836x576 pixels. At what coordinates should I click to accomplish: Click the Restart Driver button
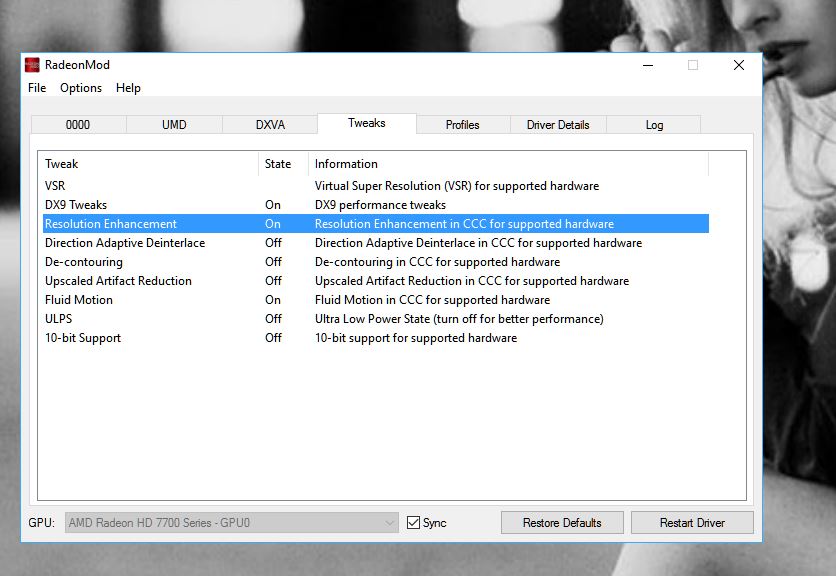692,523
